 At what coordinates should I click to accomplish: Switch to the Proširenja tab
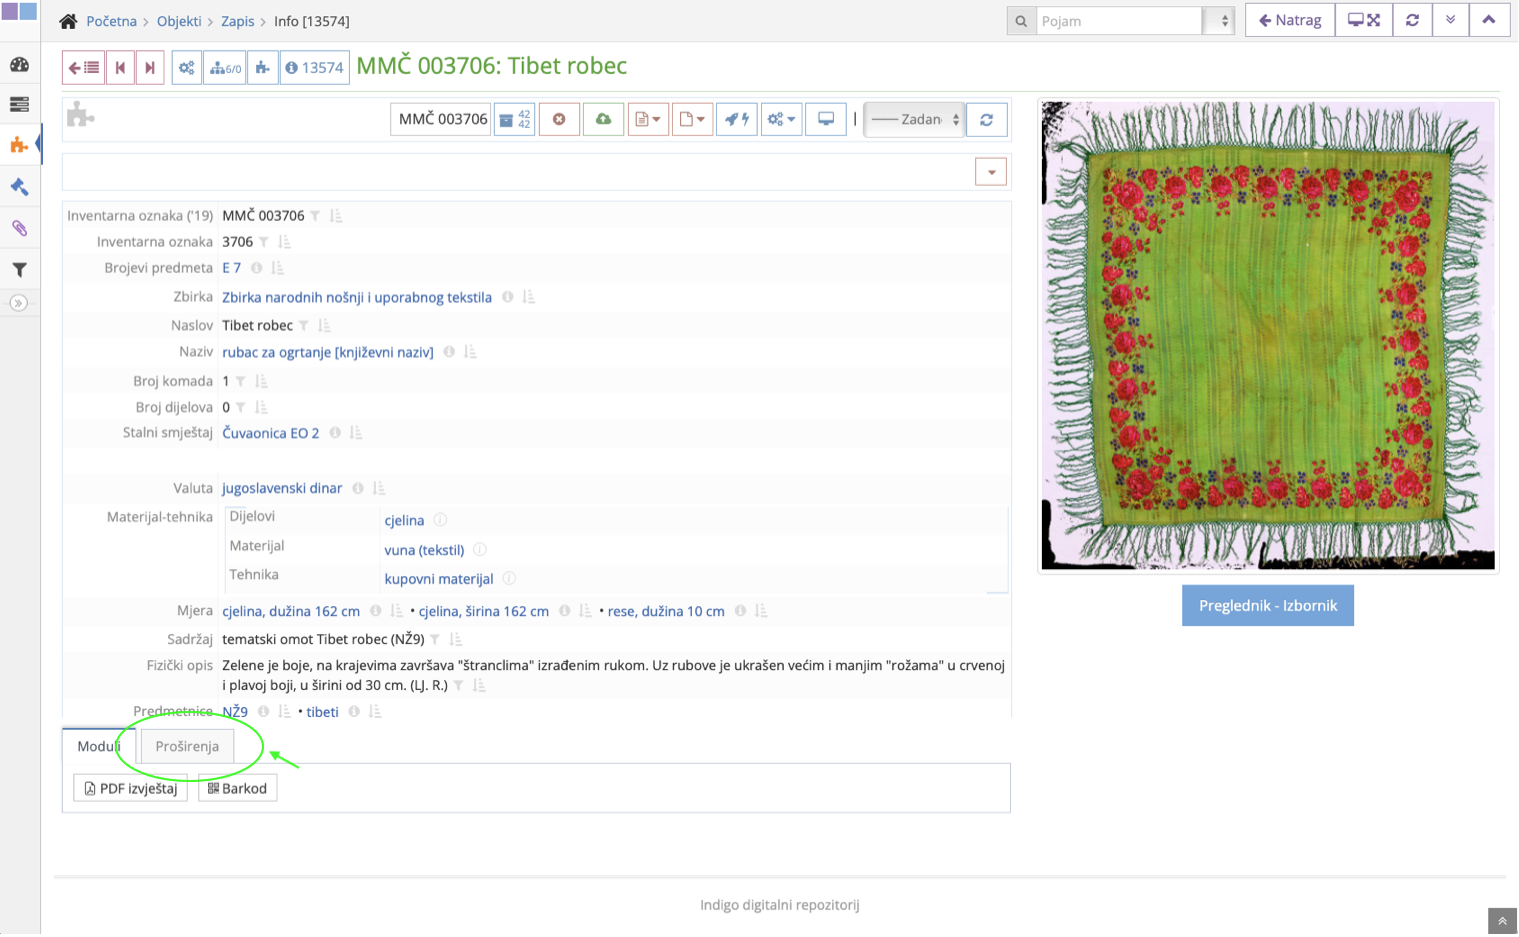pos(186,746)
